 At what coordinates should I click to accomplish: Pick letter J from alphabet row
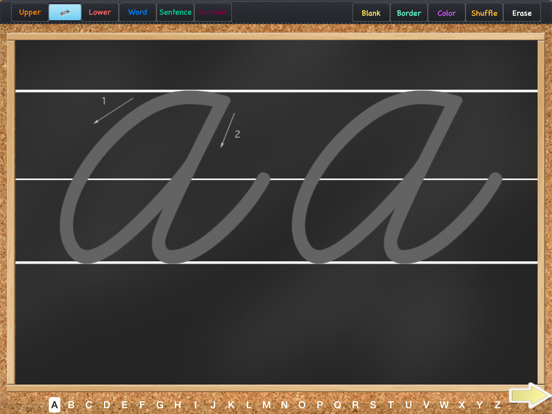213,405
